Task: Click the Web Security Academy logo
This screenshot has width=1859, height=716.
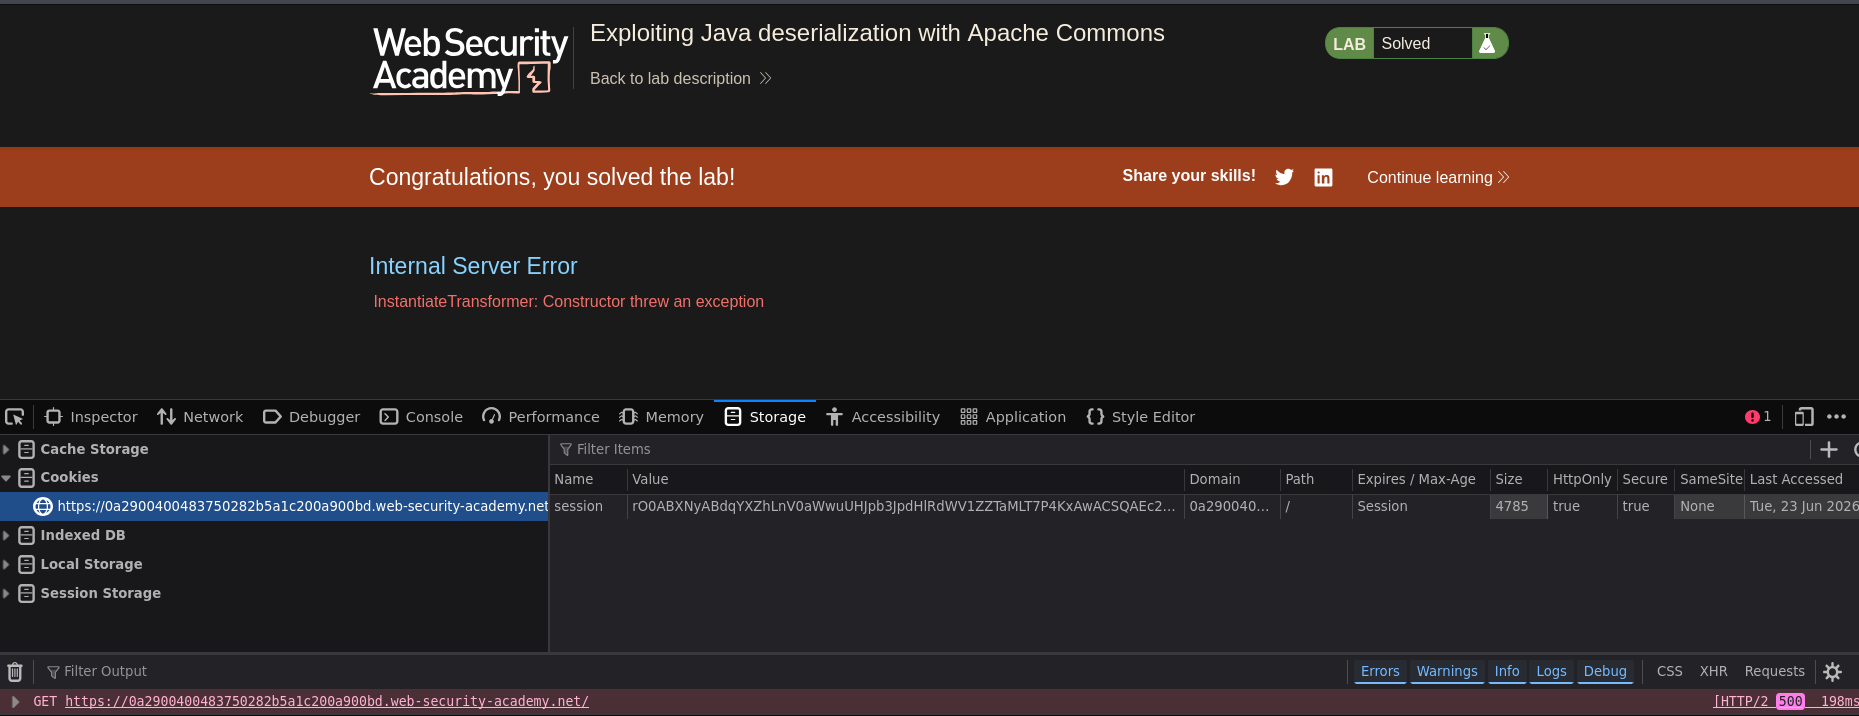Action: (x=470, y=60)
